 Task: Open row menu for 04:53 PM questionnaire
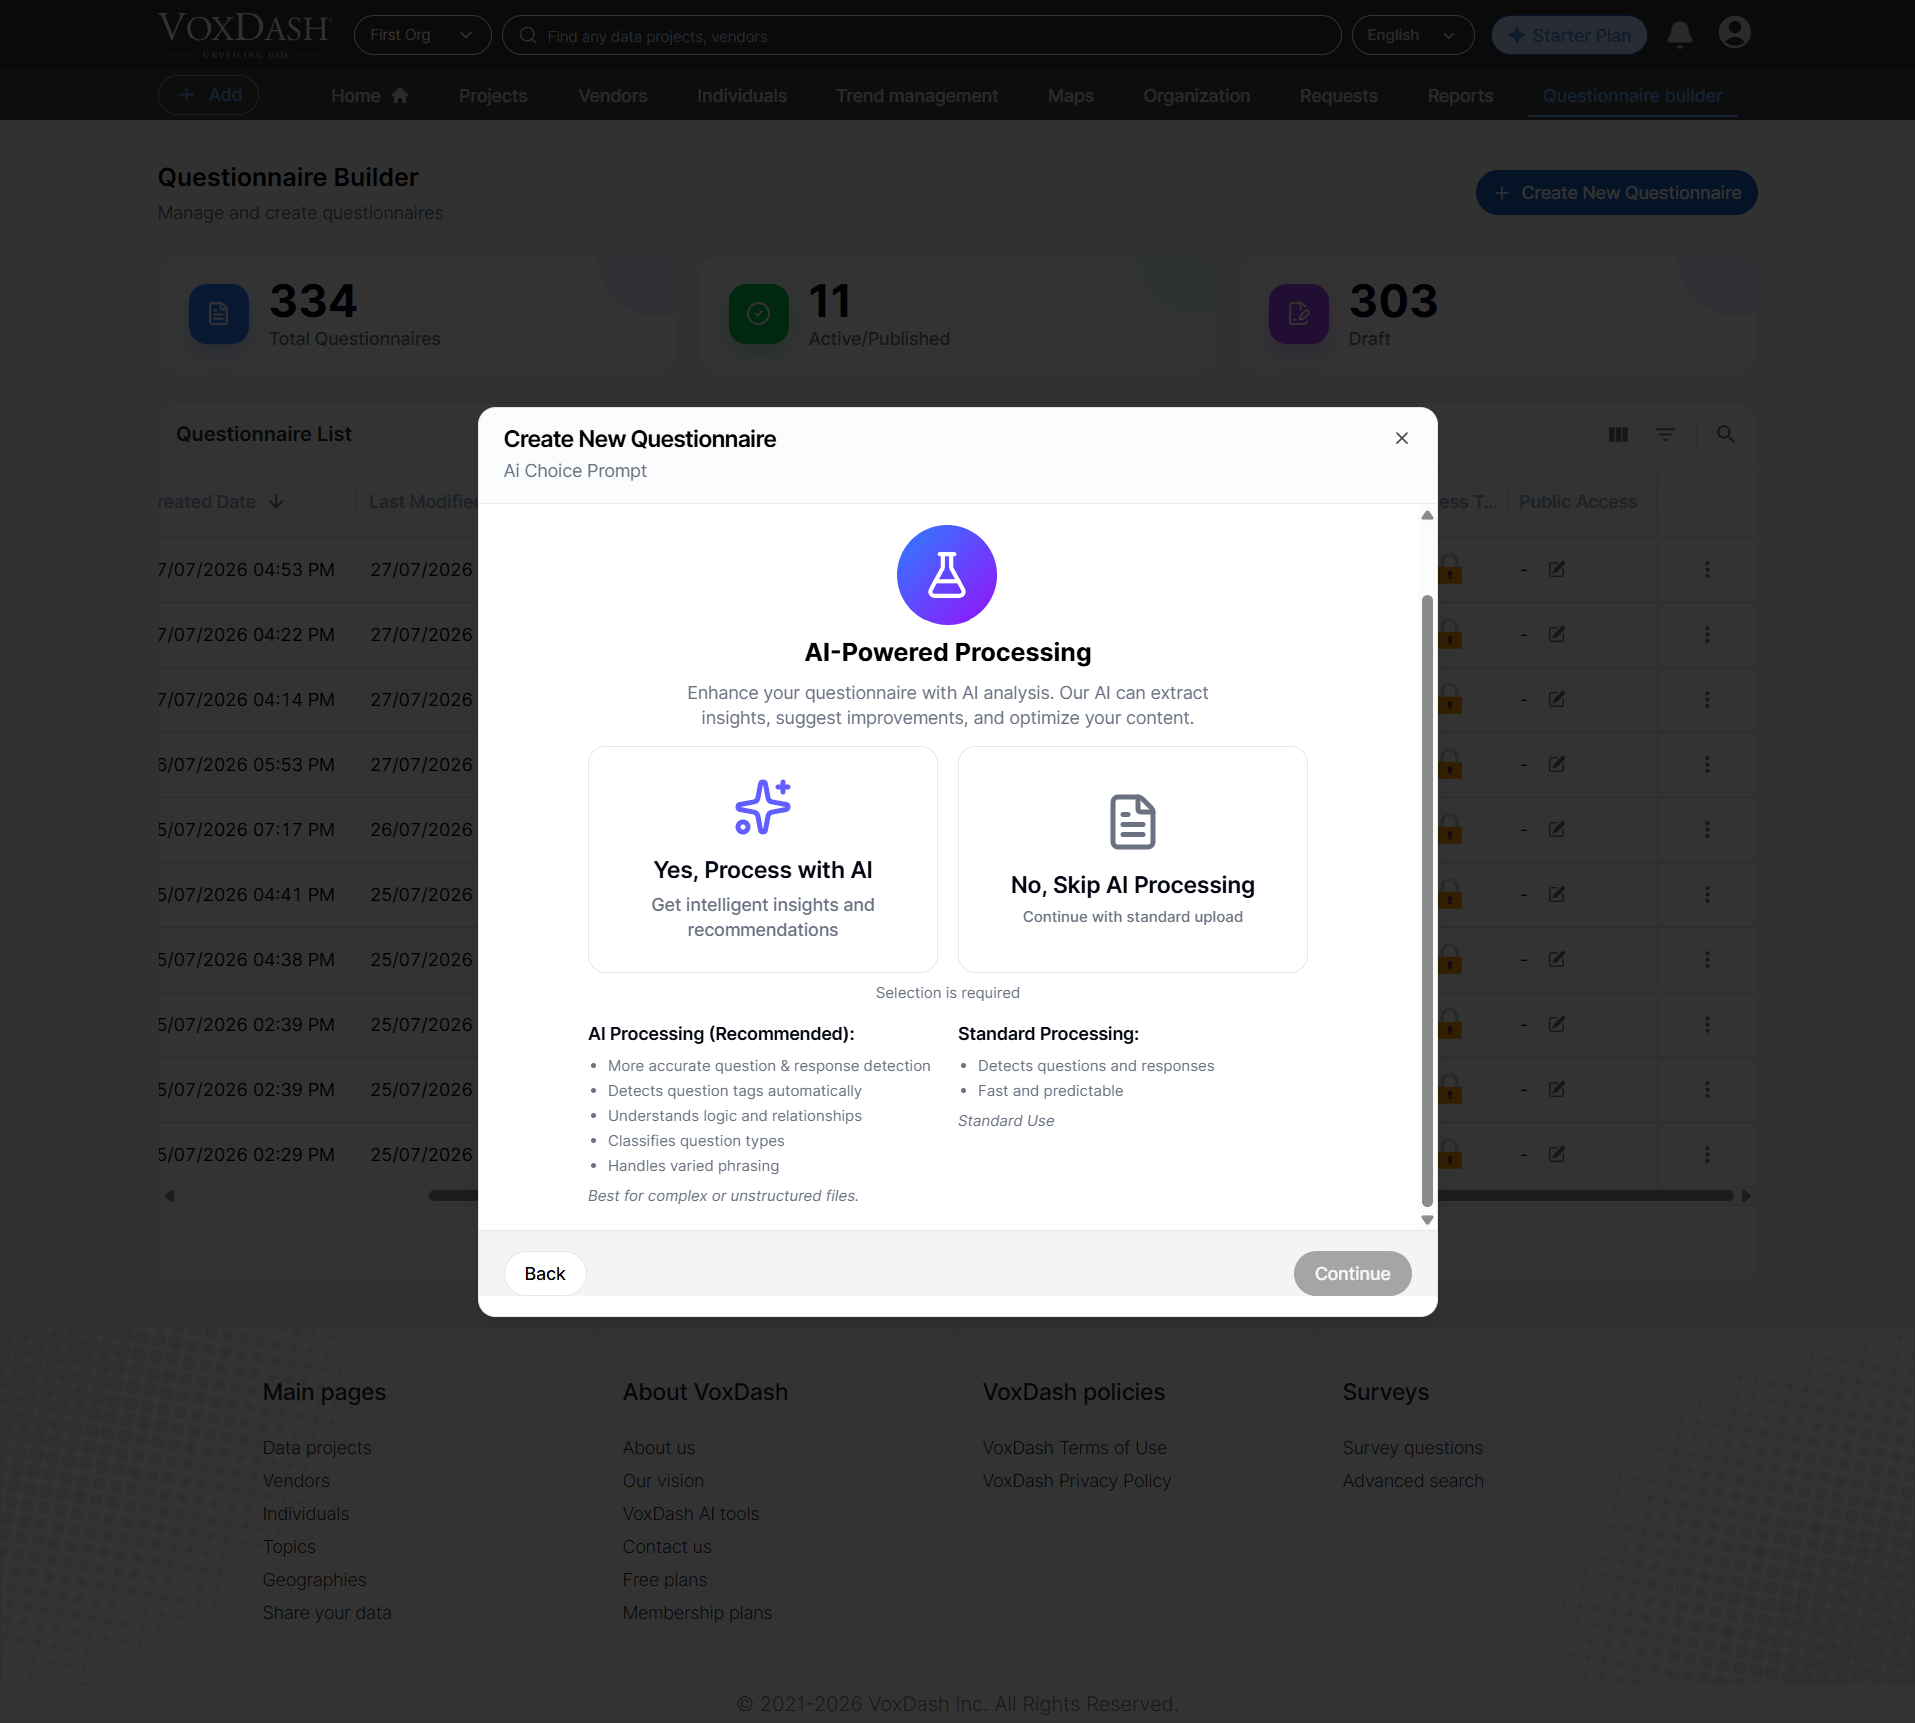(x=1707, y=569)
